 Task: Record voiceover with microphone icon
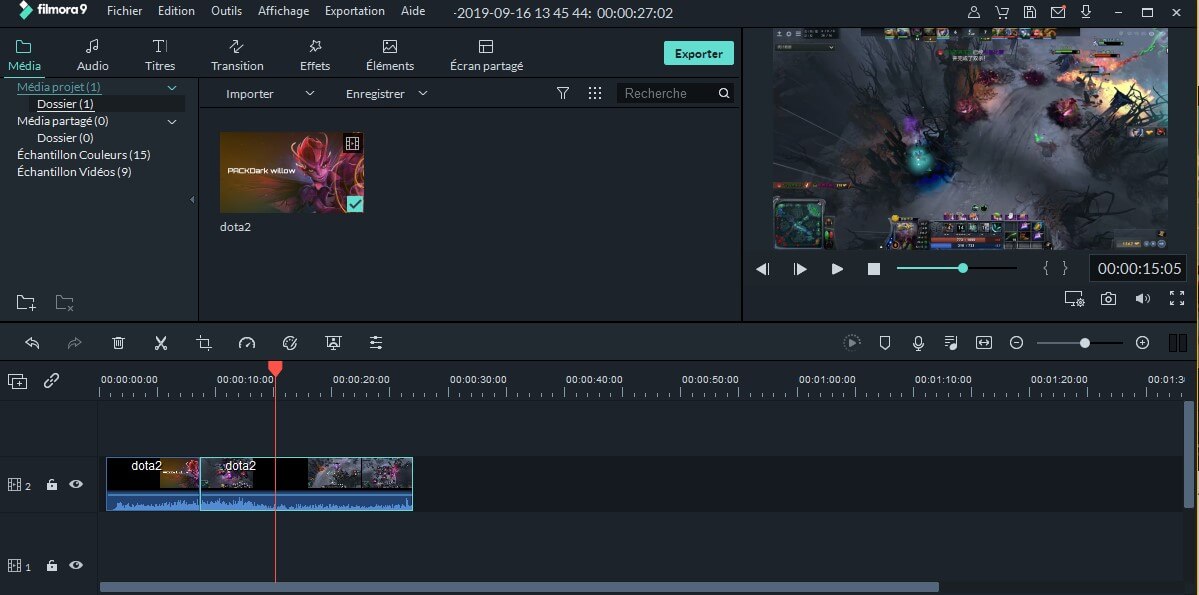tap(918, 343)
